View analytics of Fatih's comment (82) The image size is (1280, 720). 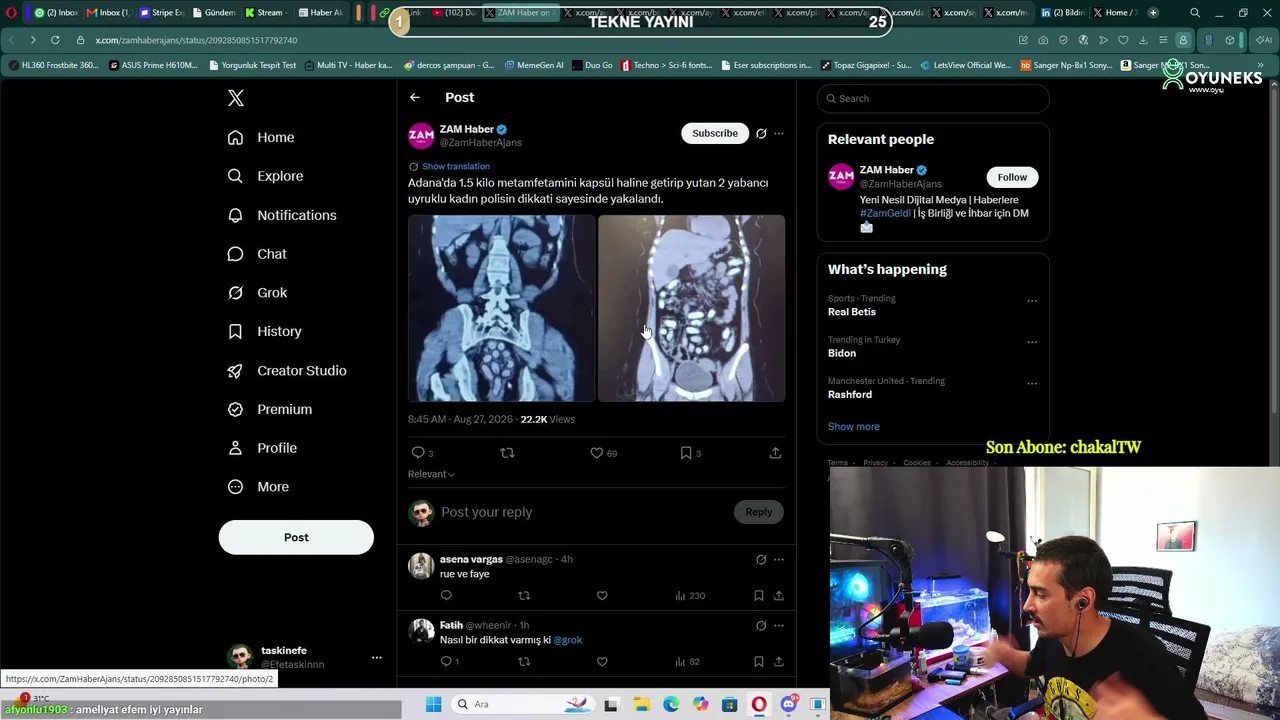(x=687, y=661)
